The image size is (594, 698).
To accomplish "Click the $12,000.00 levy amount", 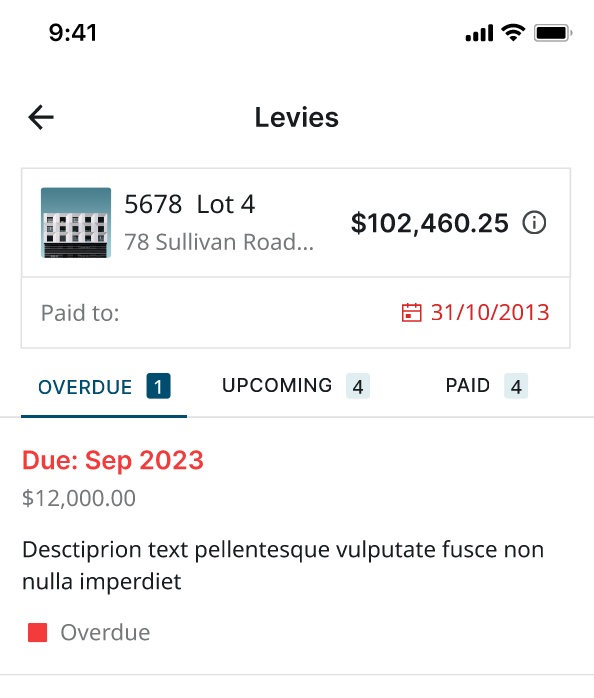I will click(79, 498).
